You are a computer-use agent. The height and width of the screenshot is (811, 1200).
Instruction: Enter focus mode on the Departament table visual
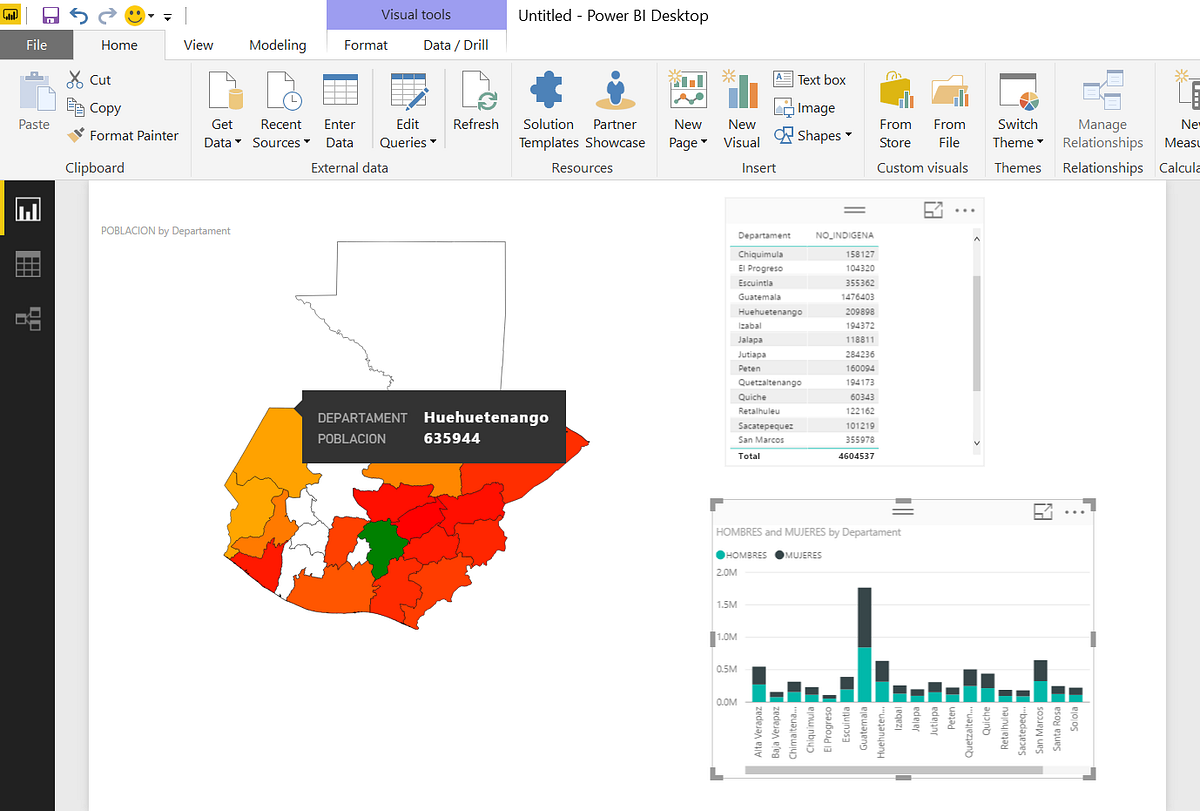[x=933, y=210]
